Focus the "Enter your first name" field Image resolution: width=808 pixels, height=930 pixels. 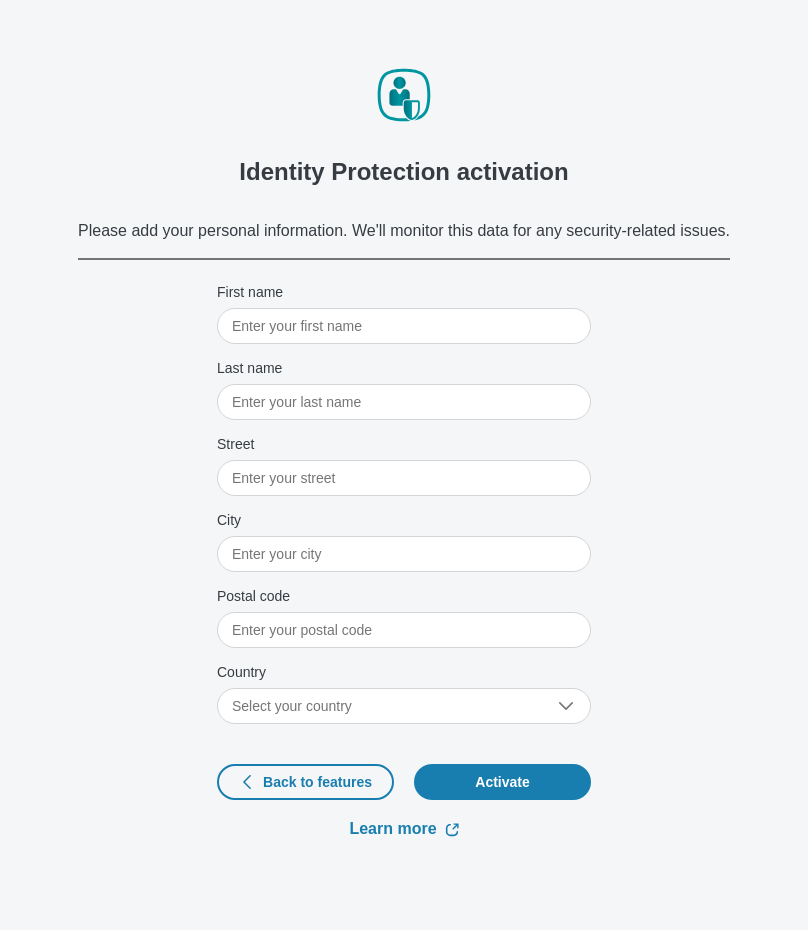403,326
